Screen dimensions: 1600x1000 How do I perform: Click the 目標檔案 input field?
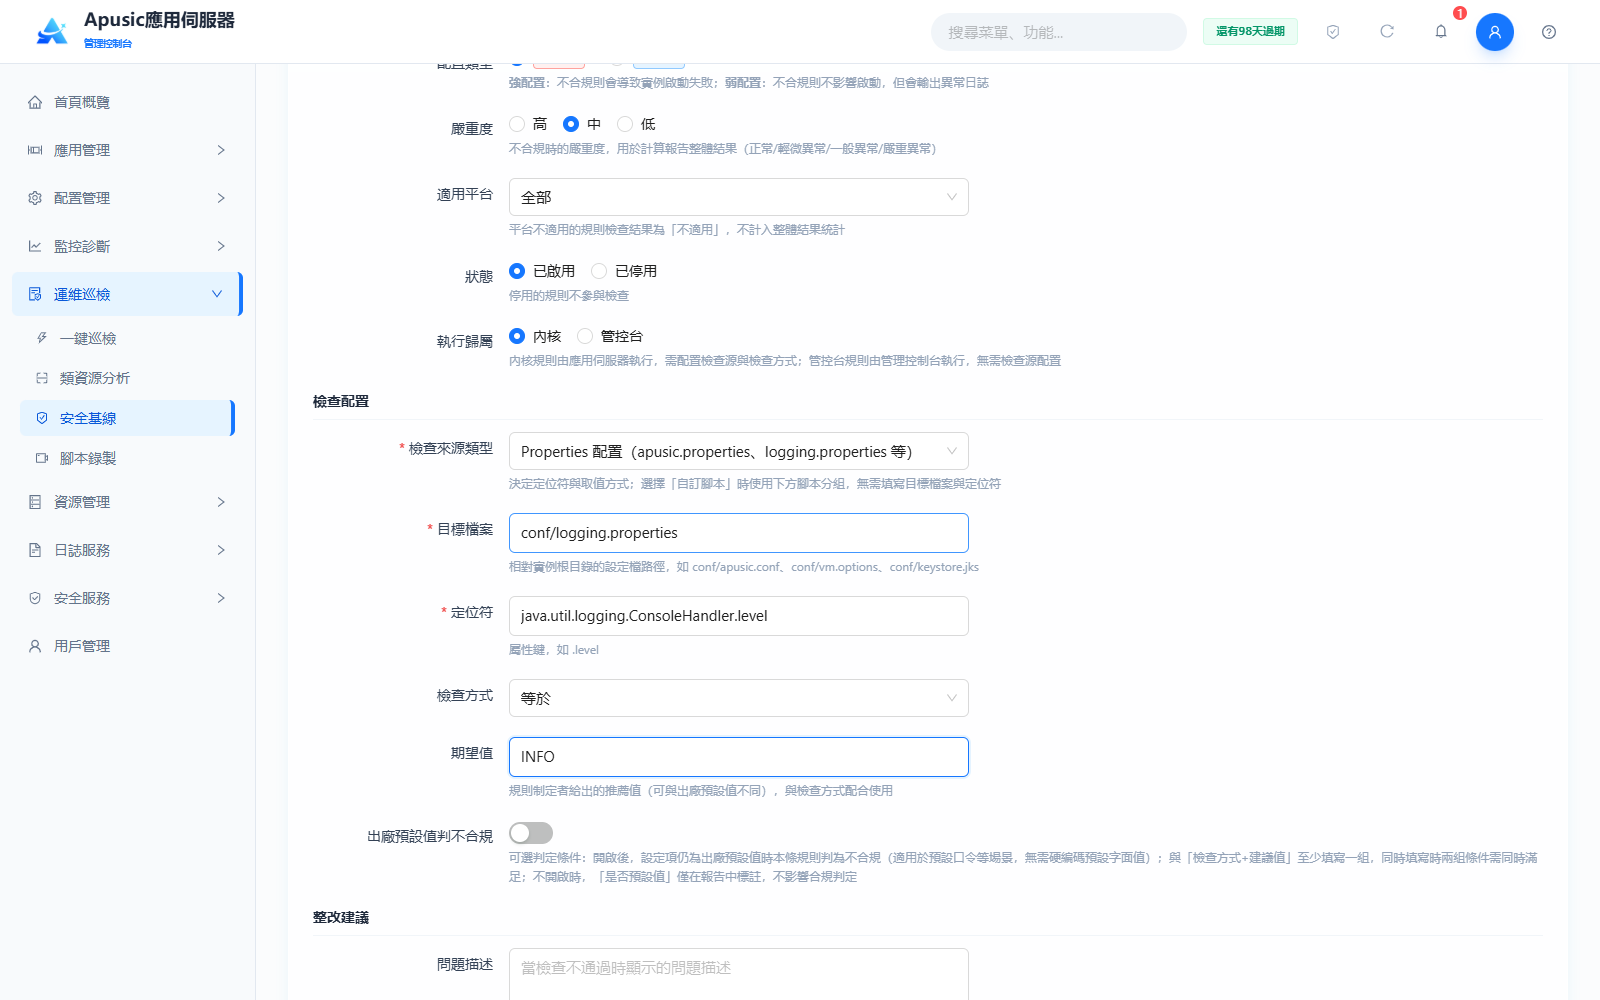pos(739,533)
